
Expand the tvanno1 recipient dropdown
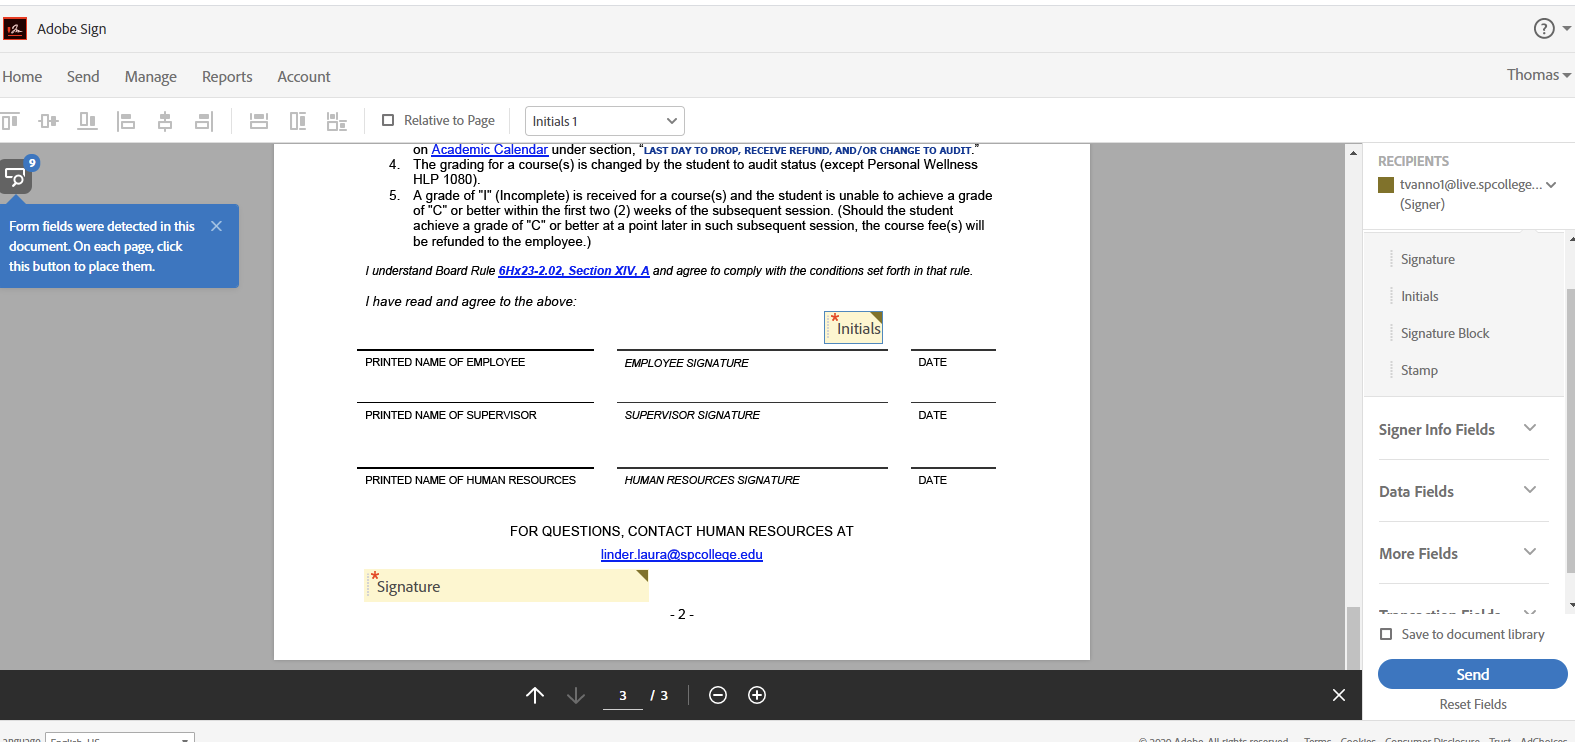(x=1551, y=185)
